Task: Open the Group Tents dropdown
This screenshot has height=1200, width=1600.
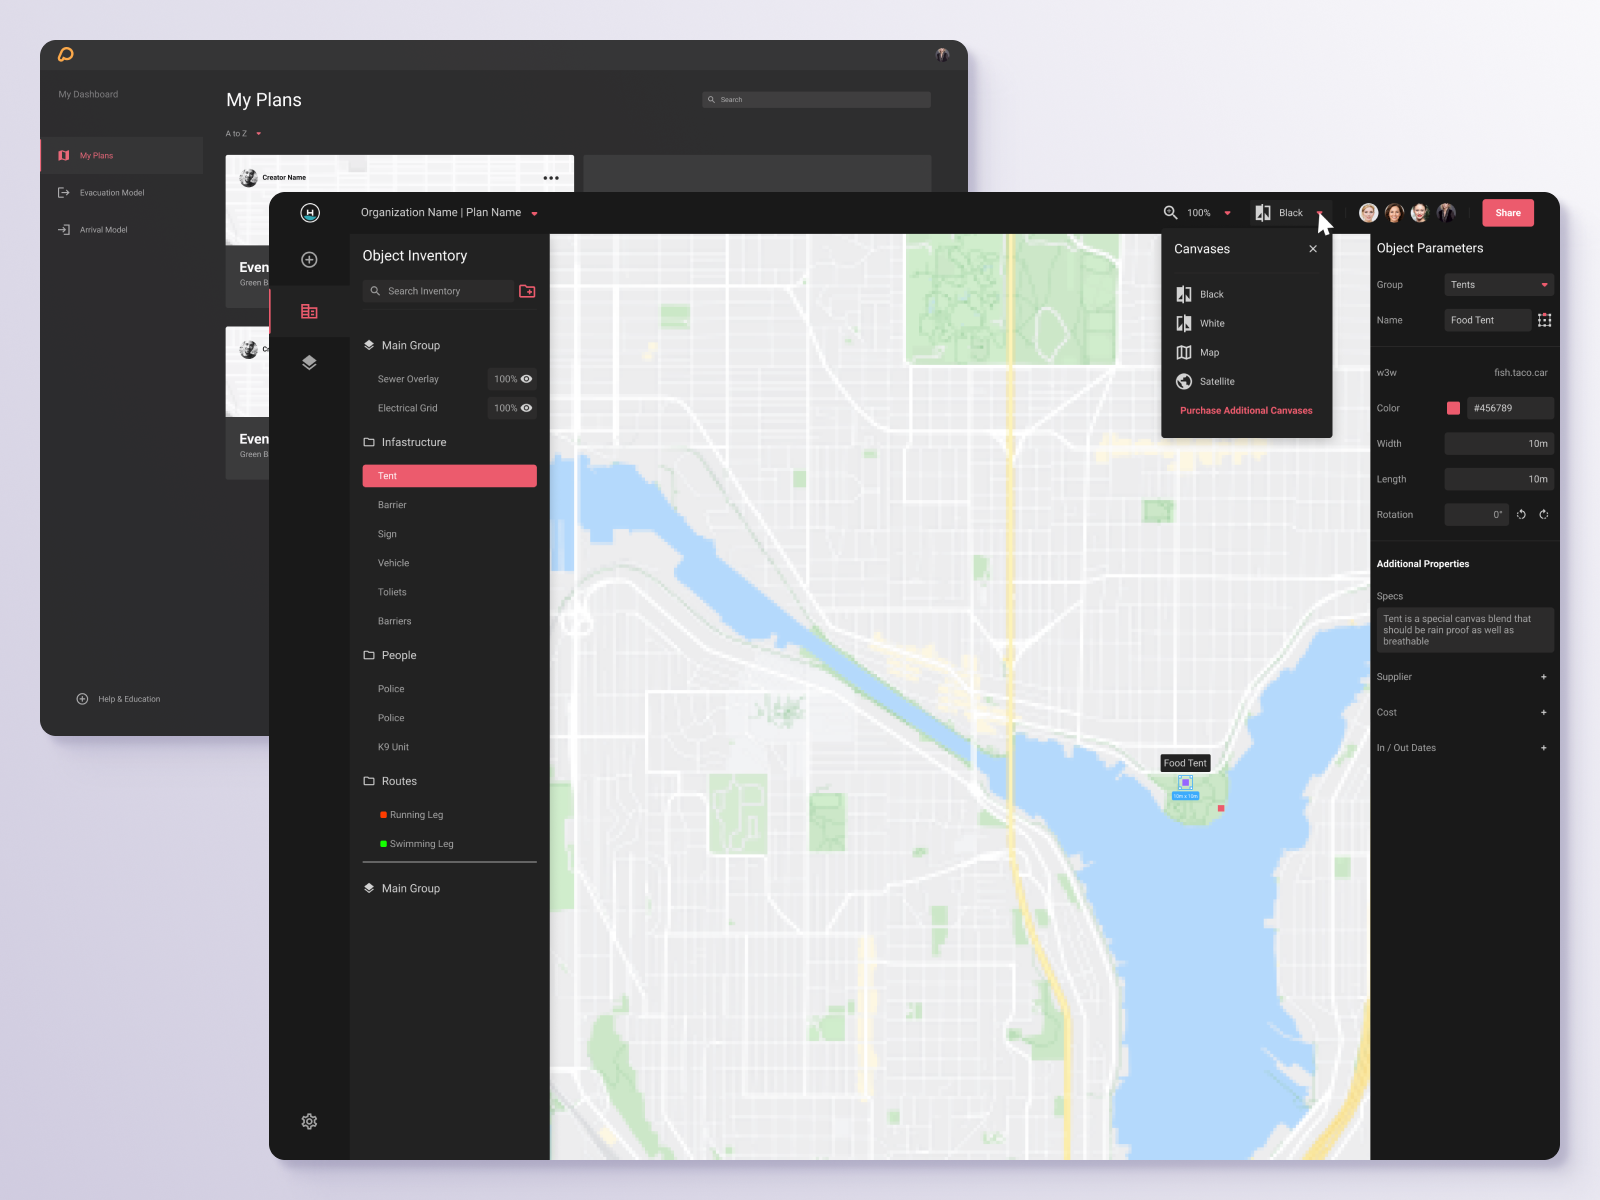Action: click(x=1499, y=285)
